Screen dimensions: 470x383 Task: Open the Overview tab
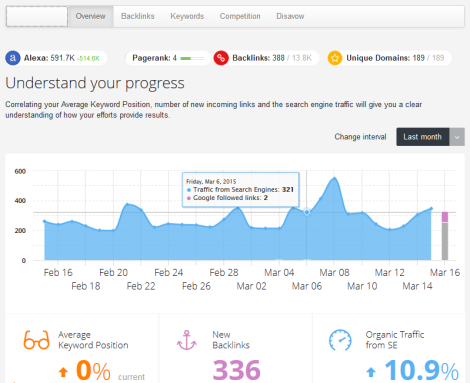[x=90, y=16]
